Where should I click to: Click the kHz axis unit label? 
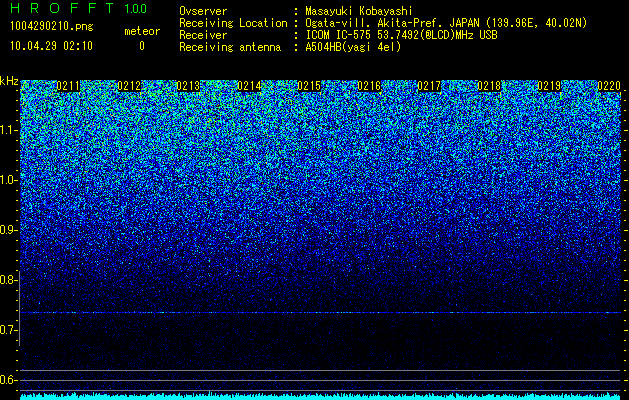(x=9, y=81)
